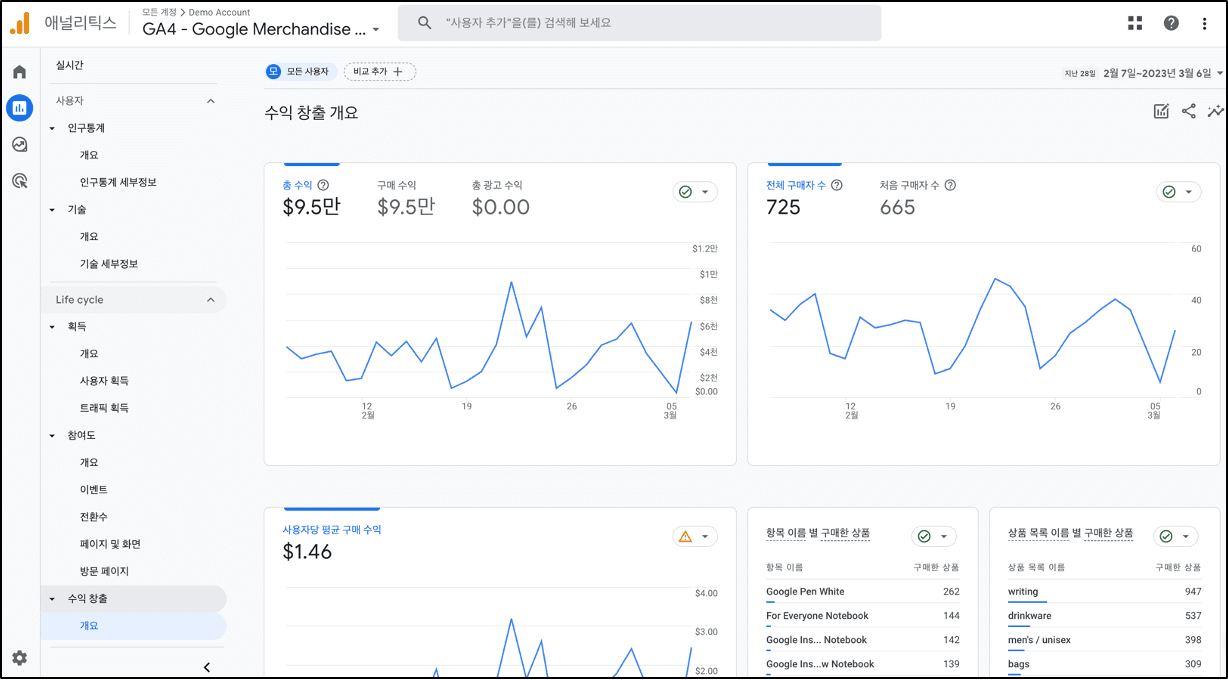Collapse the 인구통계 tree group

[x=52, y=129]
